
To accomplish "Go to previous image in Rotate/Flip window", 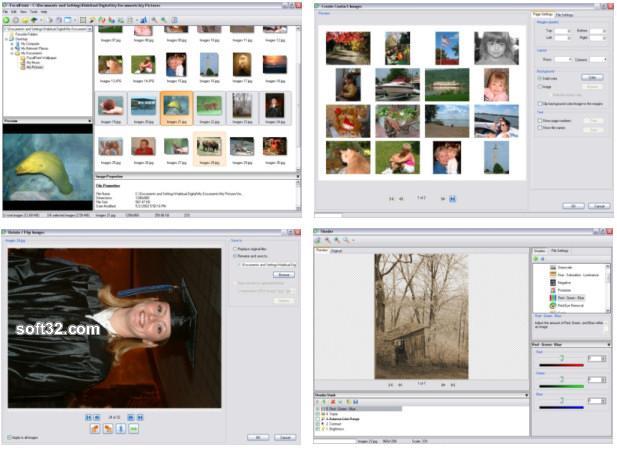I will pos(97,417).
